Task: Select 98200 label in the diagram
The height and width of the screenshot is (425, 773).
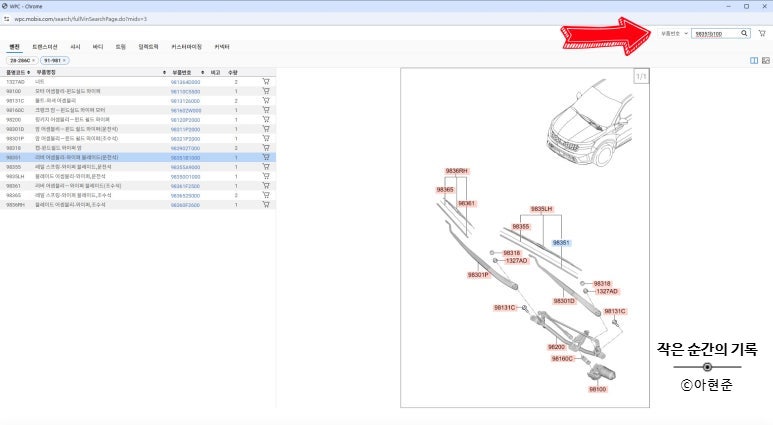Action: (x=556, y=347)
